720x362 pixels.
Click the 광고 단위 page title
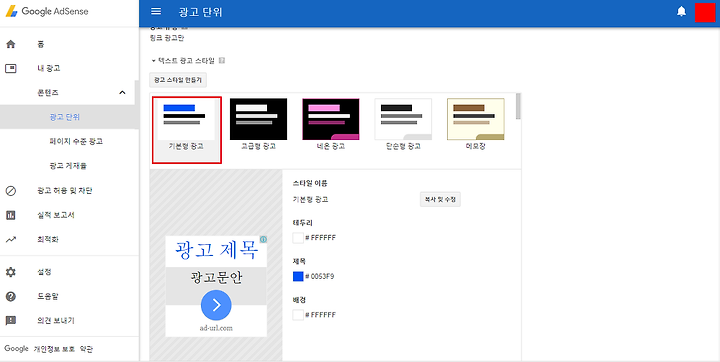click(x=200, y=12)
